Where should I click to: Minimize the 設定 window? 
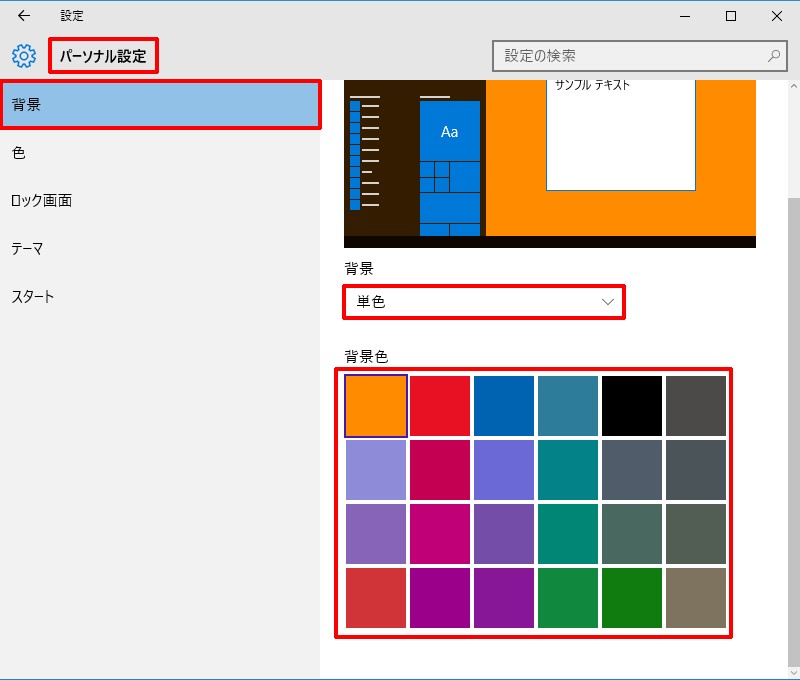[685, 16]
